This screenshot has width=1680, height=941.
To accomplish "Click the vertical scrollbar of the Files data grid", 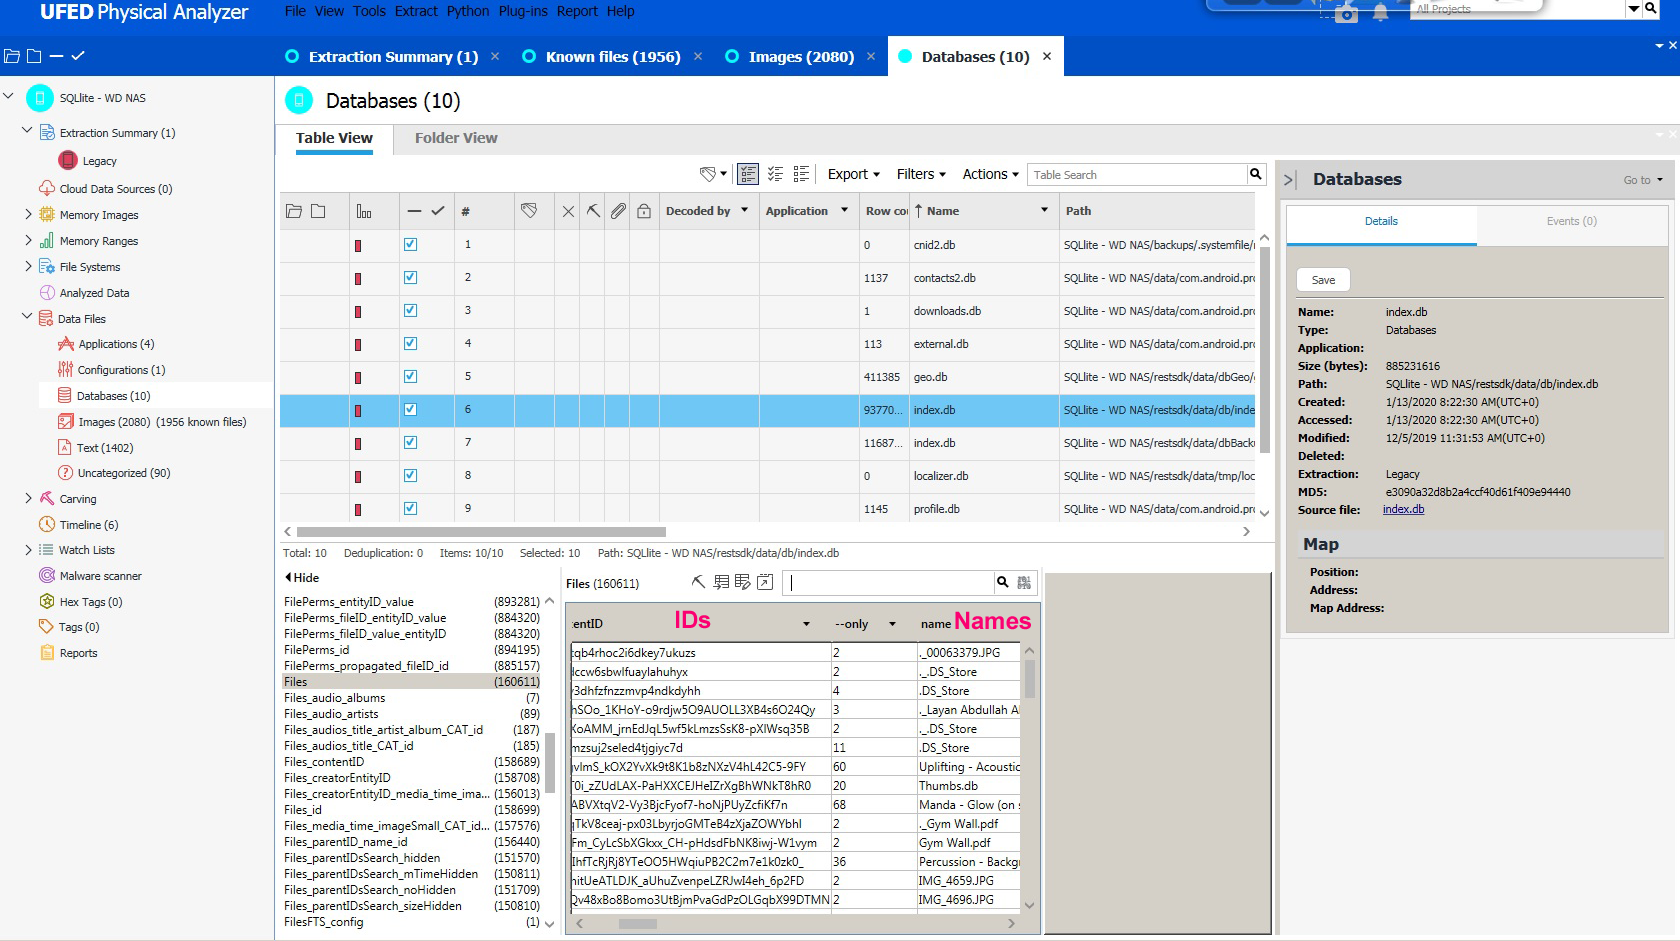I will coord(1029,680).
